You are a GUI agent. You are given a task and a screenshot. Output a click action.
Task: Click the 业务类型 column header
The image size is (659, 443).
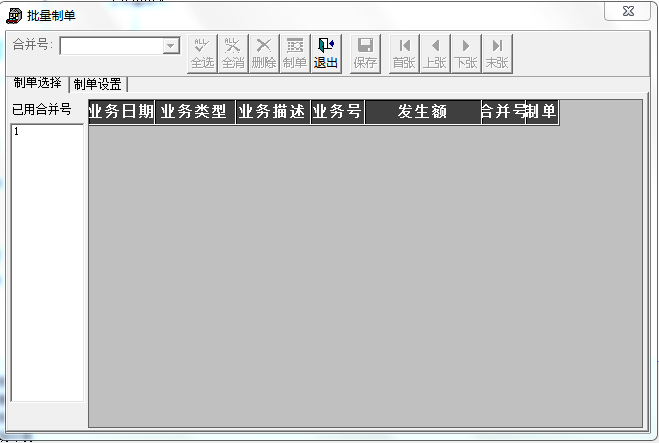[195, 112]
